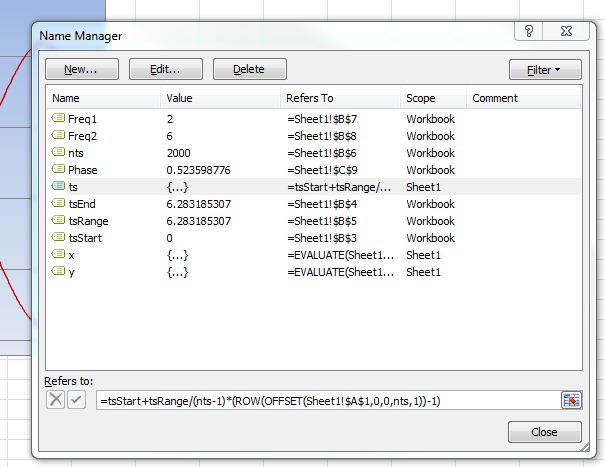Close the Name Manager with Close button
This screenshot has width=605, height=467.
(544, 433)
